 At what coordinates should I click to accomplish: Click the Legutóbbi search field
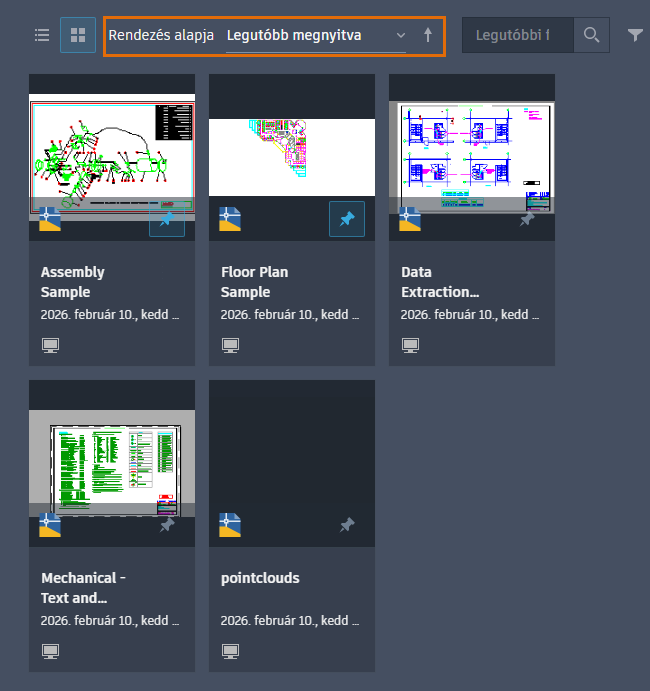pyautogui.click(x=518, y=35)
